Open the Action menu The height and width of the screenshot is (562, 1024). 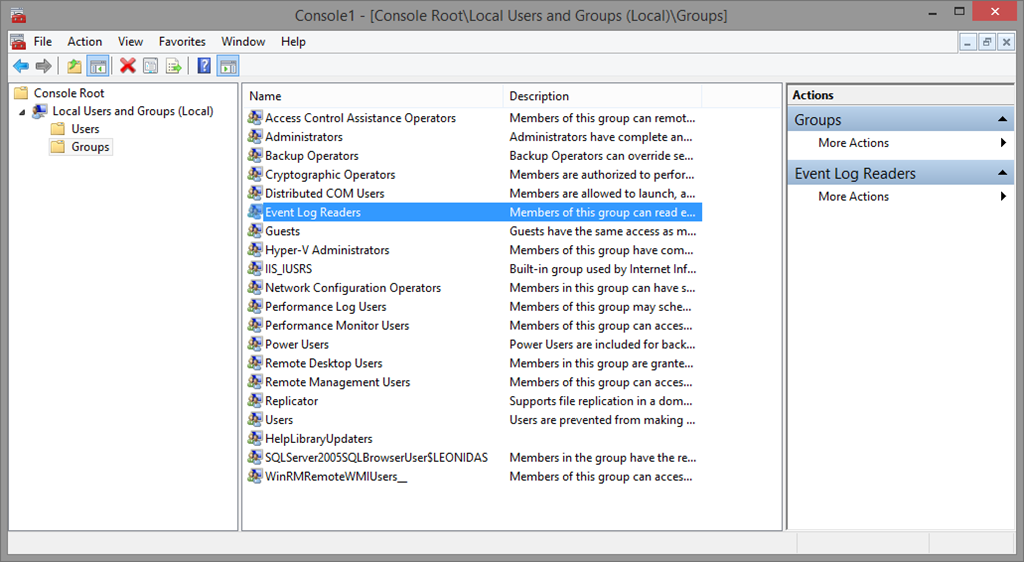pyautogui.click(x=85, y=42)
